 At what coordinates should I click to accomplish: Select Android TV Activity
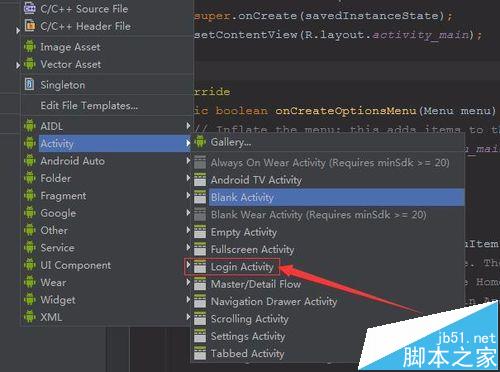click(328, 180)
